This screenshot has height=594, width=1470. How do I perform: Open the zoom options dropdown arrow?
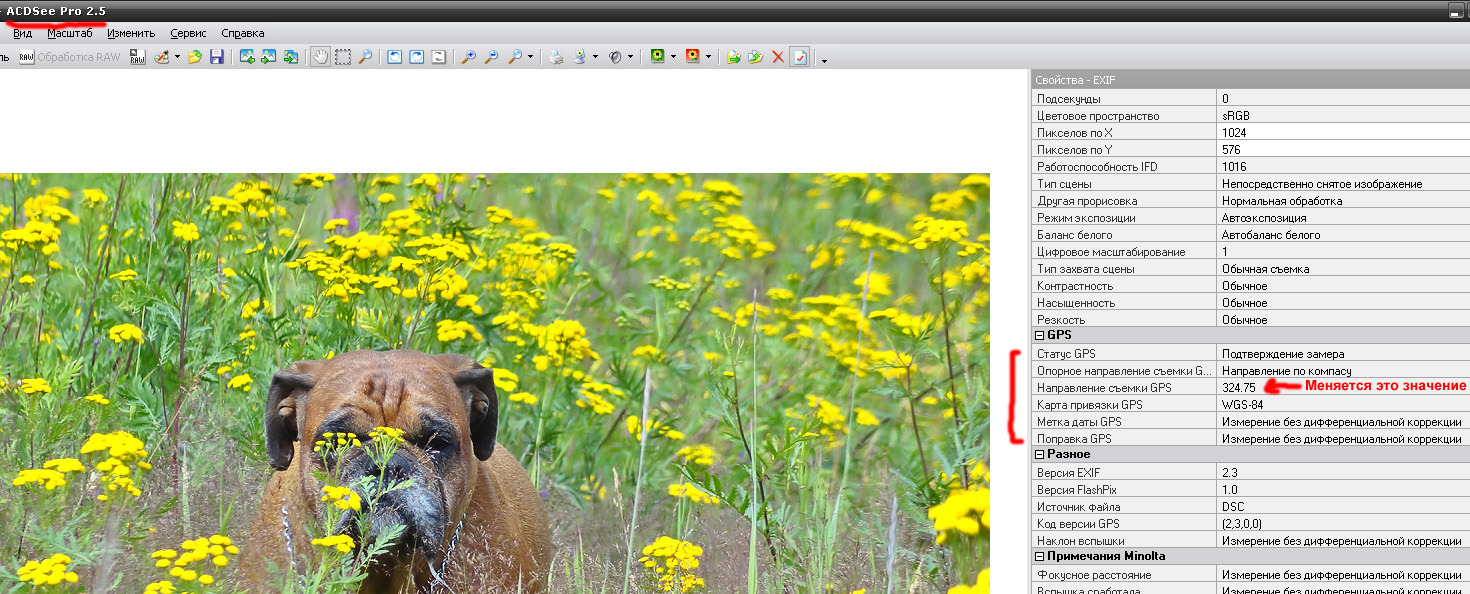pos(530,57)
